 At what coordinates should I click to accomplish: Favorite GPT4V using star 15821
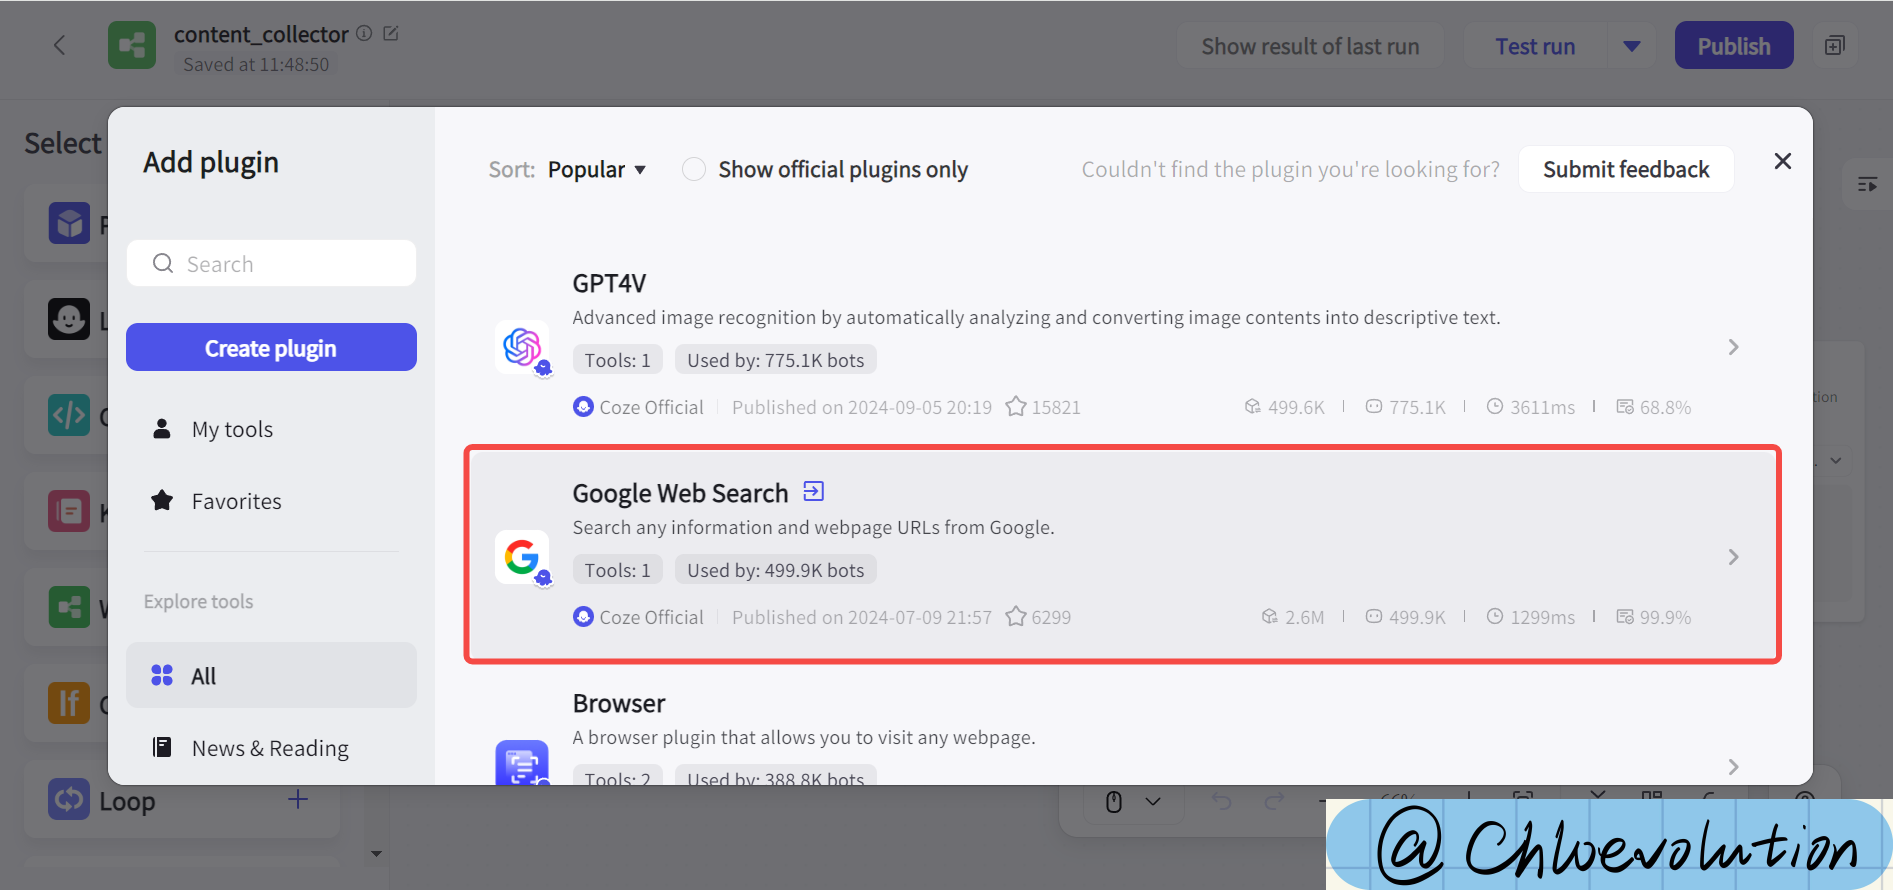tap(1016, 407)
